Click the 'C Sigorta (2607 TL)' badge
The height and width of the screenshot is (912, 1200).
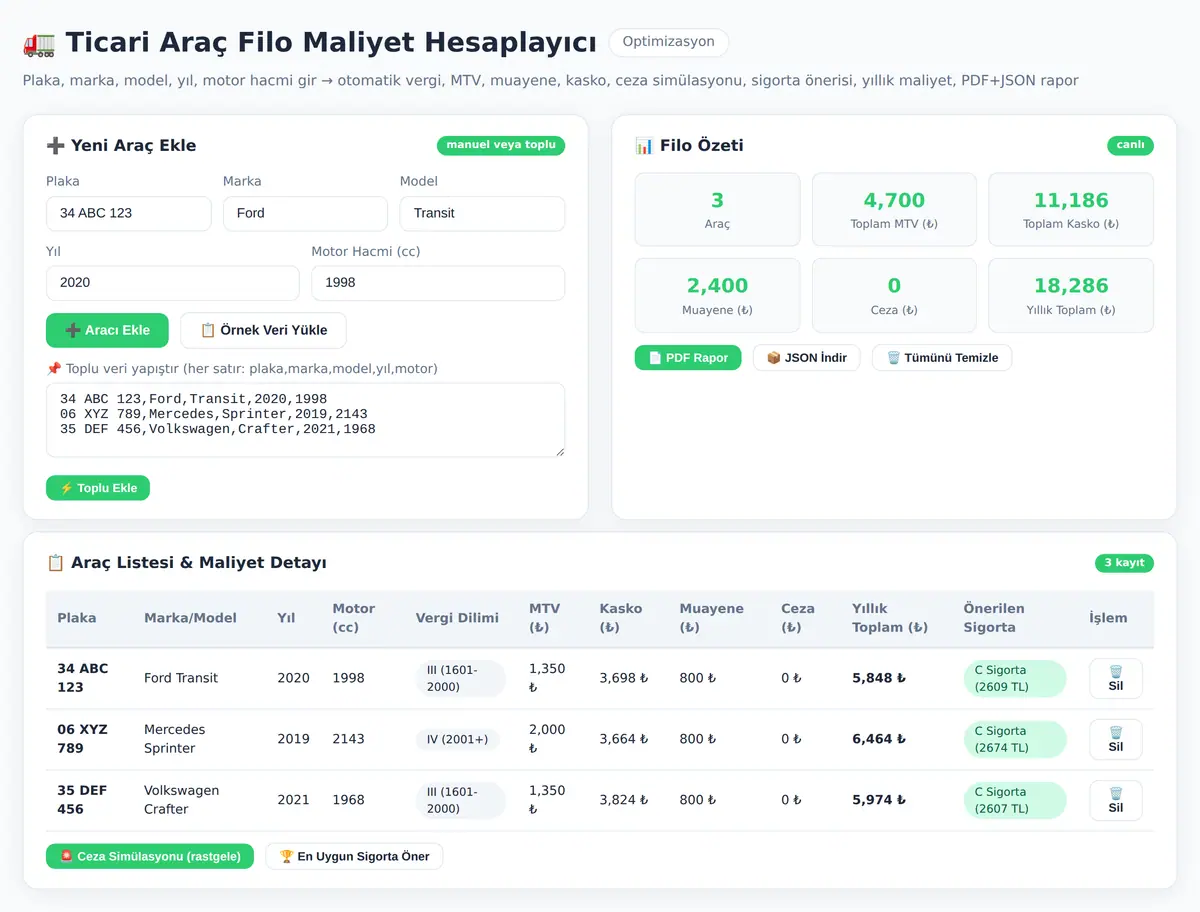click(1015, 801)
